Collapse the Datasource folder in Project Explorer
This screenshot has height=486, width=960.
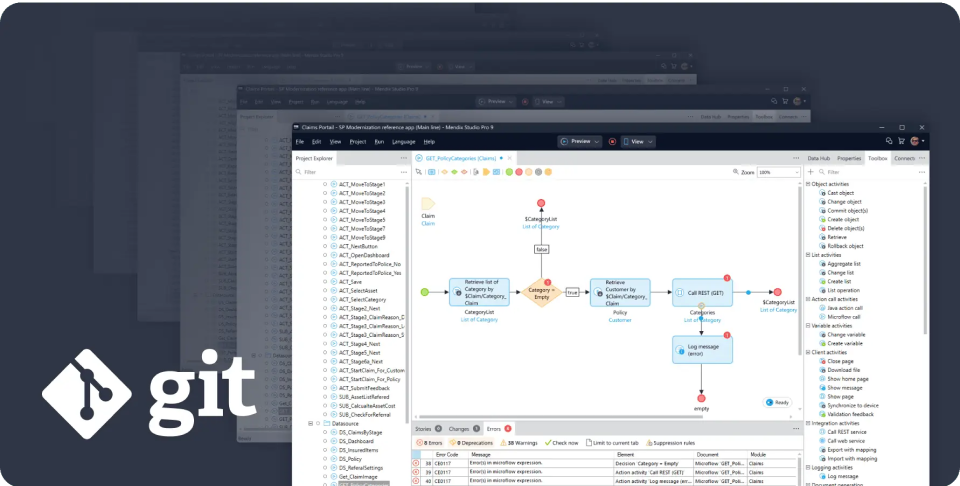click(x=310, y=423)
